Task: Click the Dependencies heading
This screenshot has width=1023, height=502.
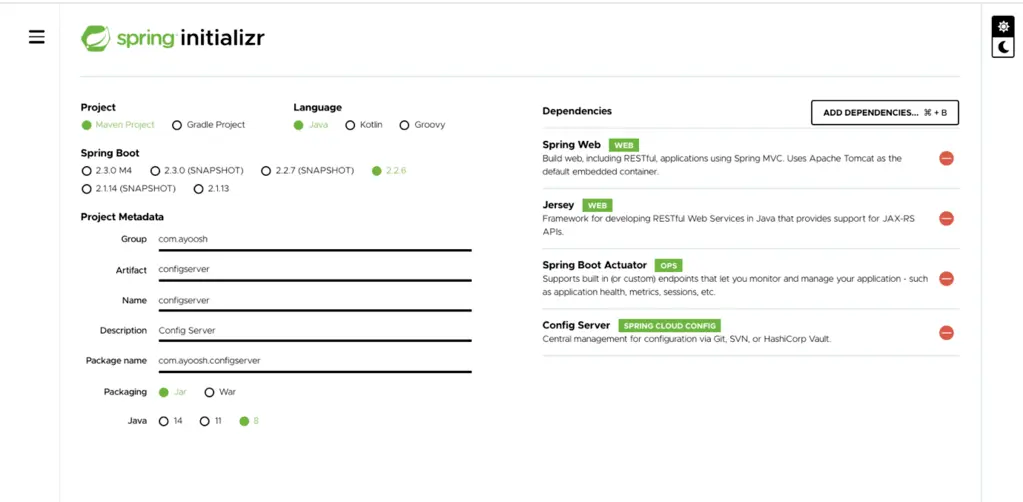Action: [x=577, y=111]
